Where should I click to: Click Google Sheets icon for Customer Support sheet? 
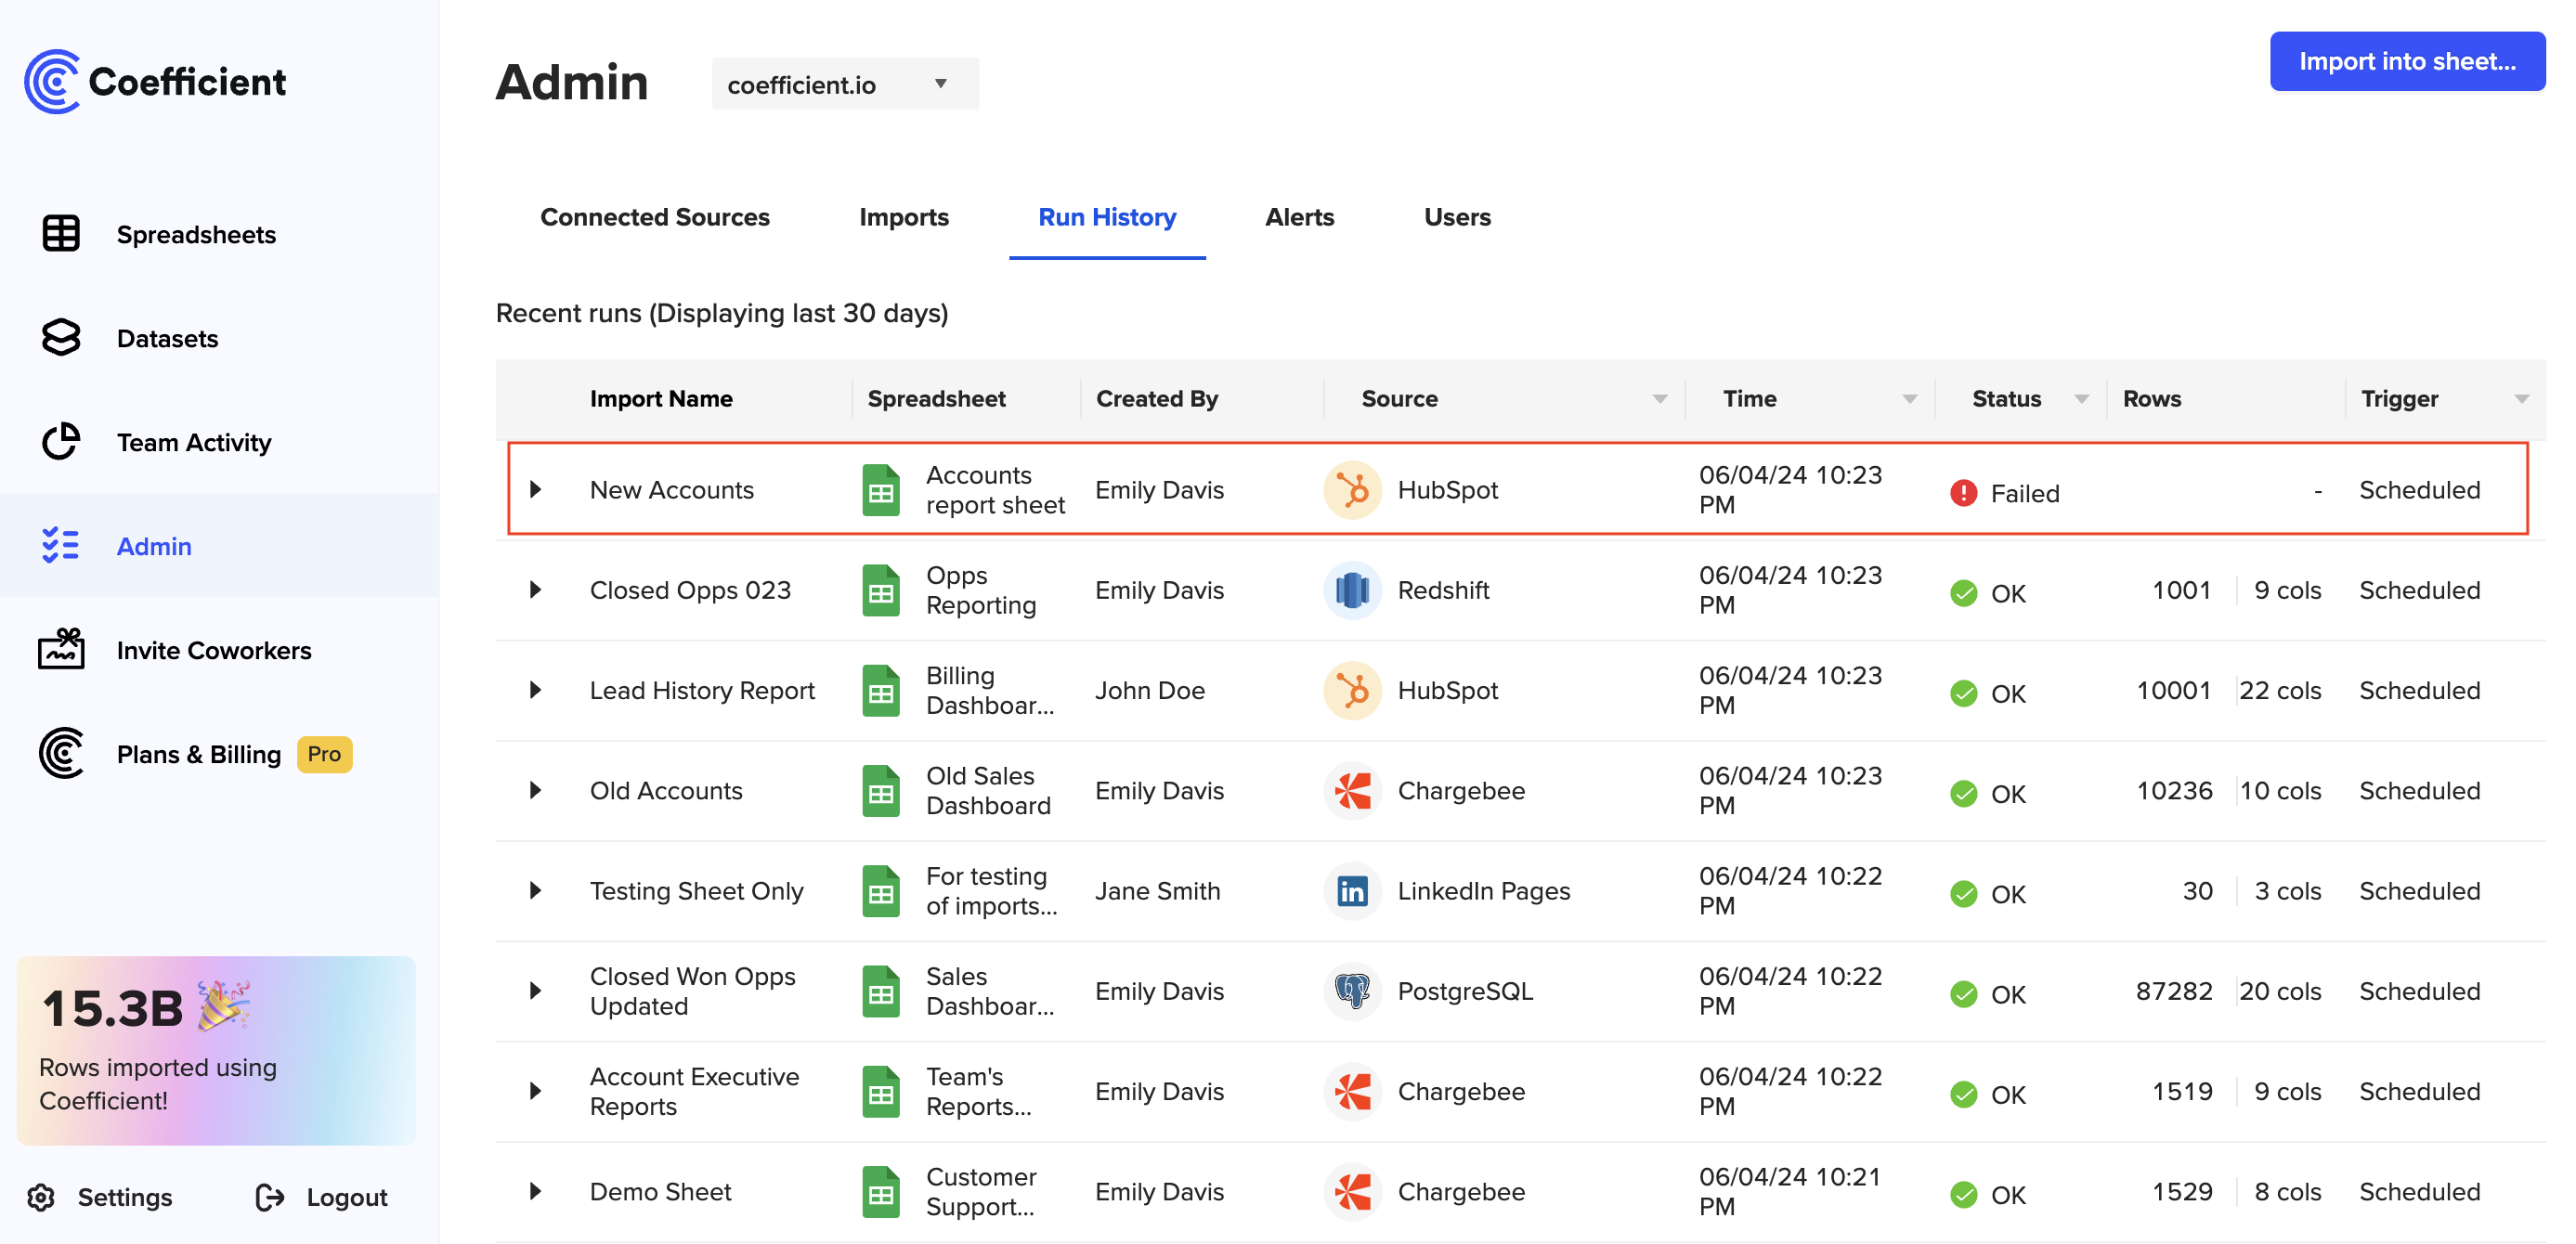(x=880, y=1192)
